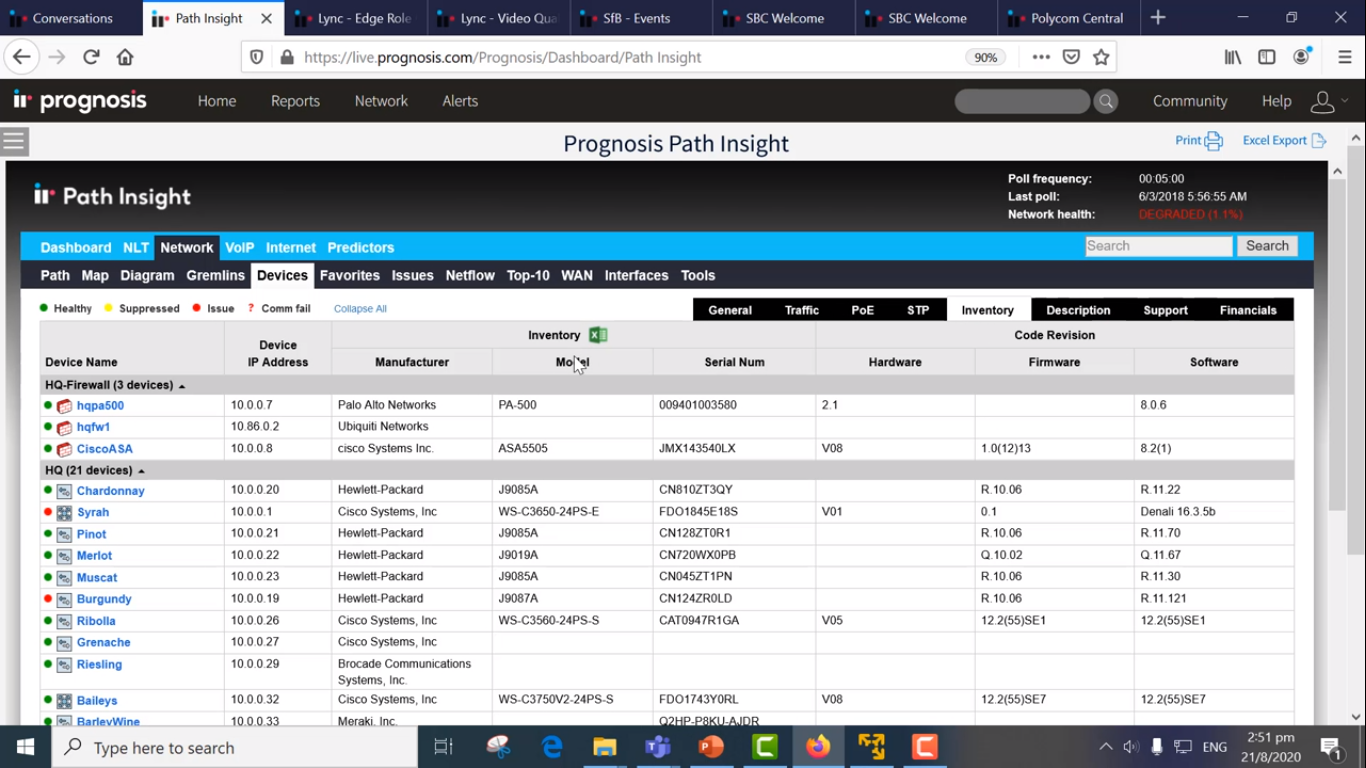This screenshot has width=1366, height=768.
Task: Click the Syrah switch device icon
Action: click(64, 513)
